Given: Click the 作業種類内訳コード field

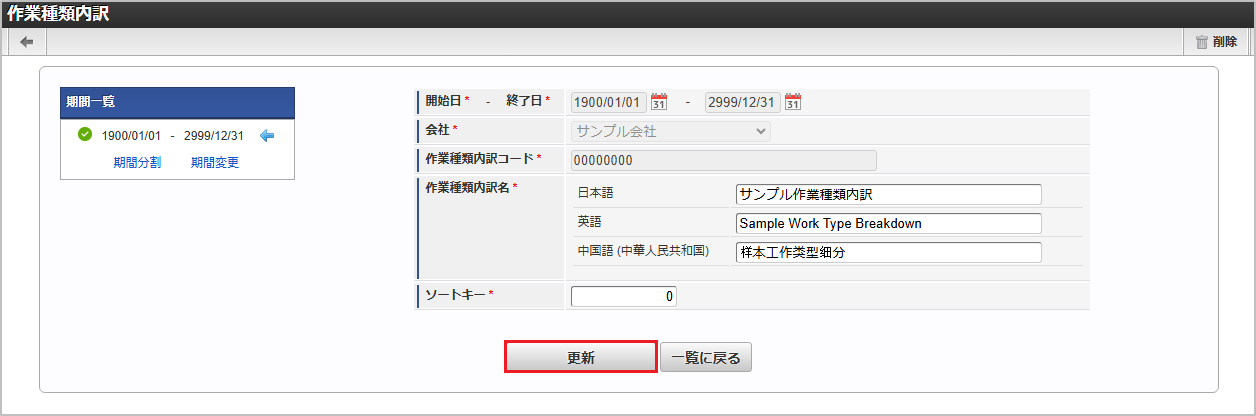Looking at the screenshot, I should pyautogui.click(x=724, y=160).
